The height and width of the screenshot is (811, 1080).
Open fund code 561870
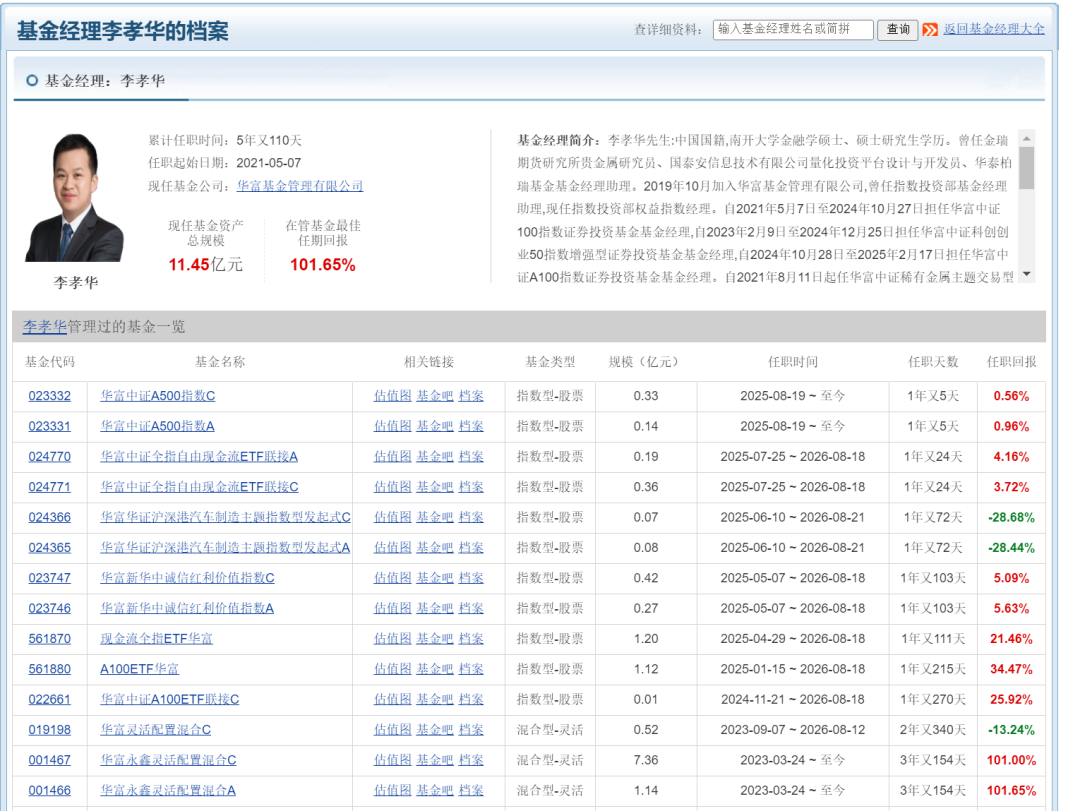click(x=50, y=639)
